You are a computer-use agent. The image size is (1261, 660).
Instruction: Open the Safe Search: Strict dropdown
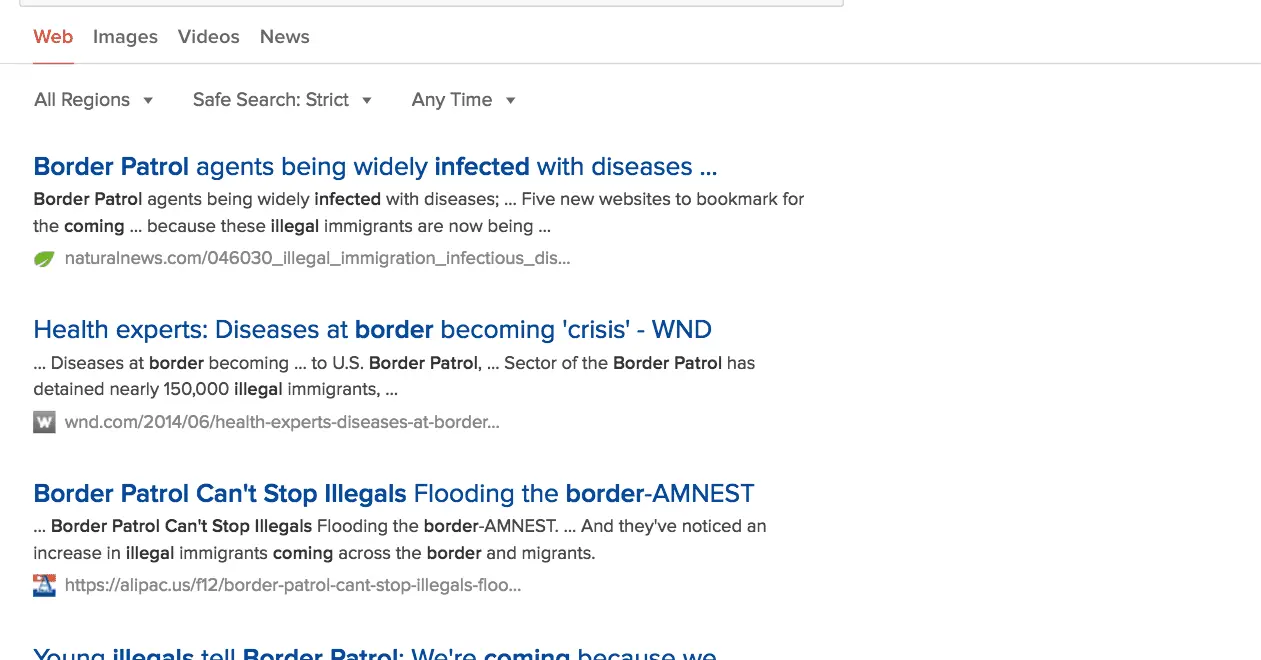282,100
